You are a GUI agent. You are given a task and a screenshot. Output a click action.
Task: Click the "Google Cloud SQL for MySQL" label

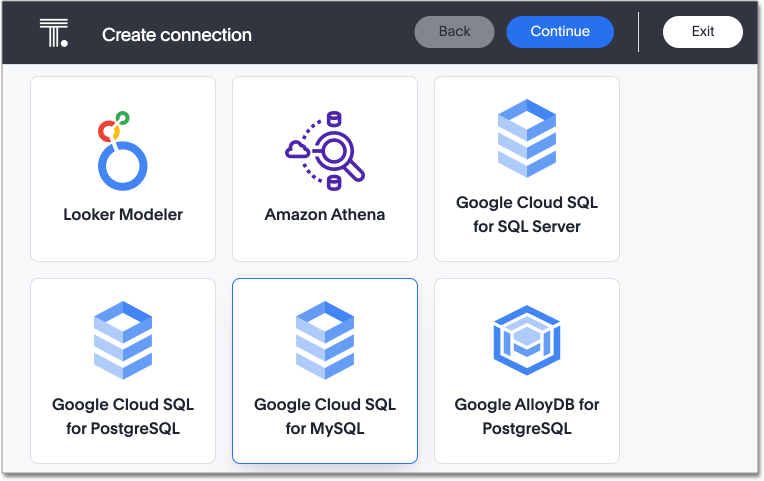[x=325, y=417]
